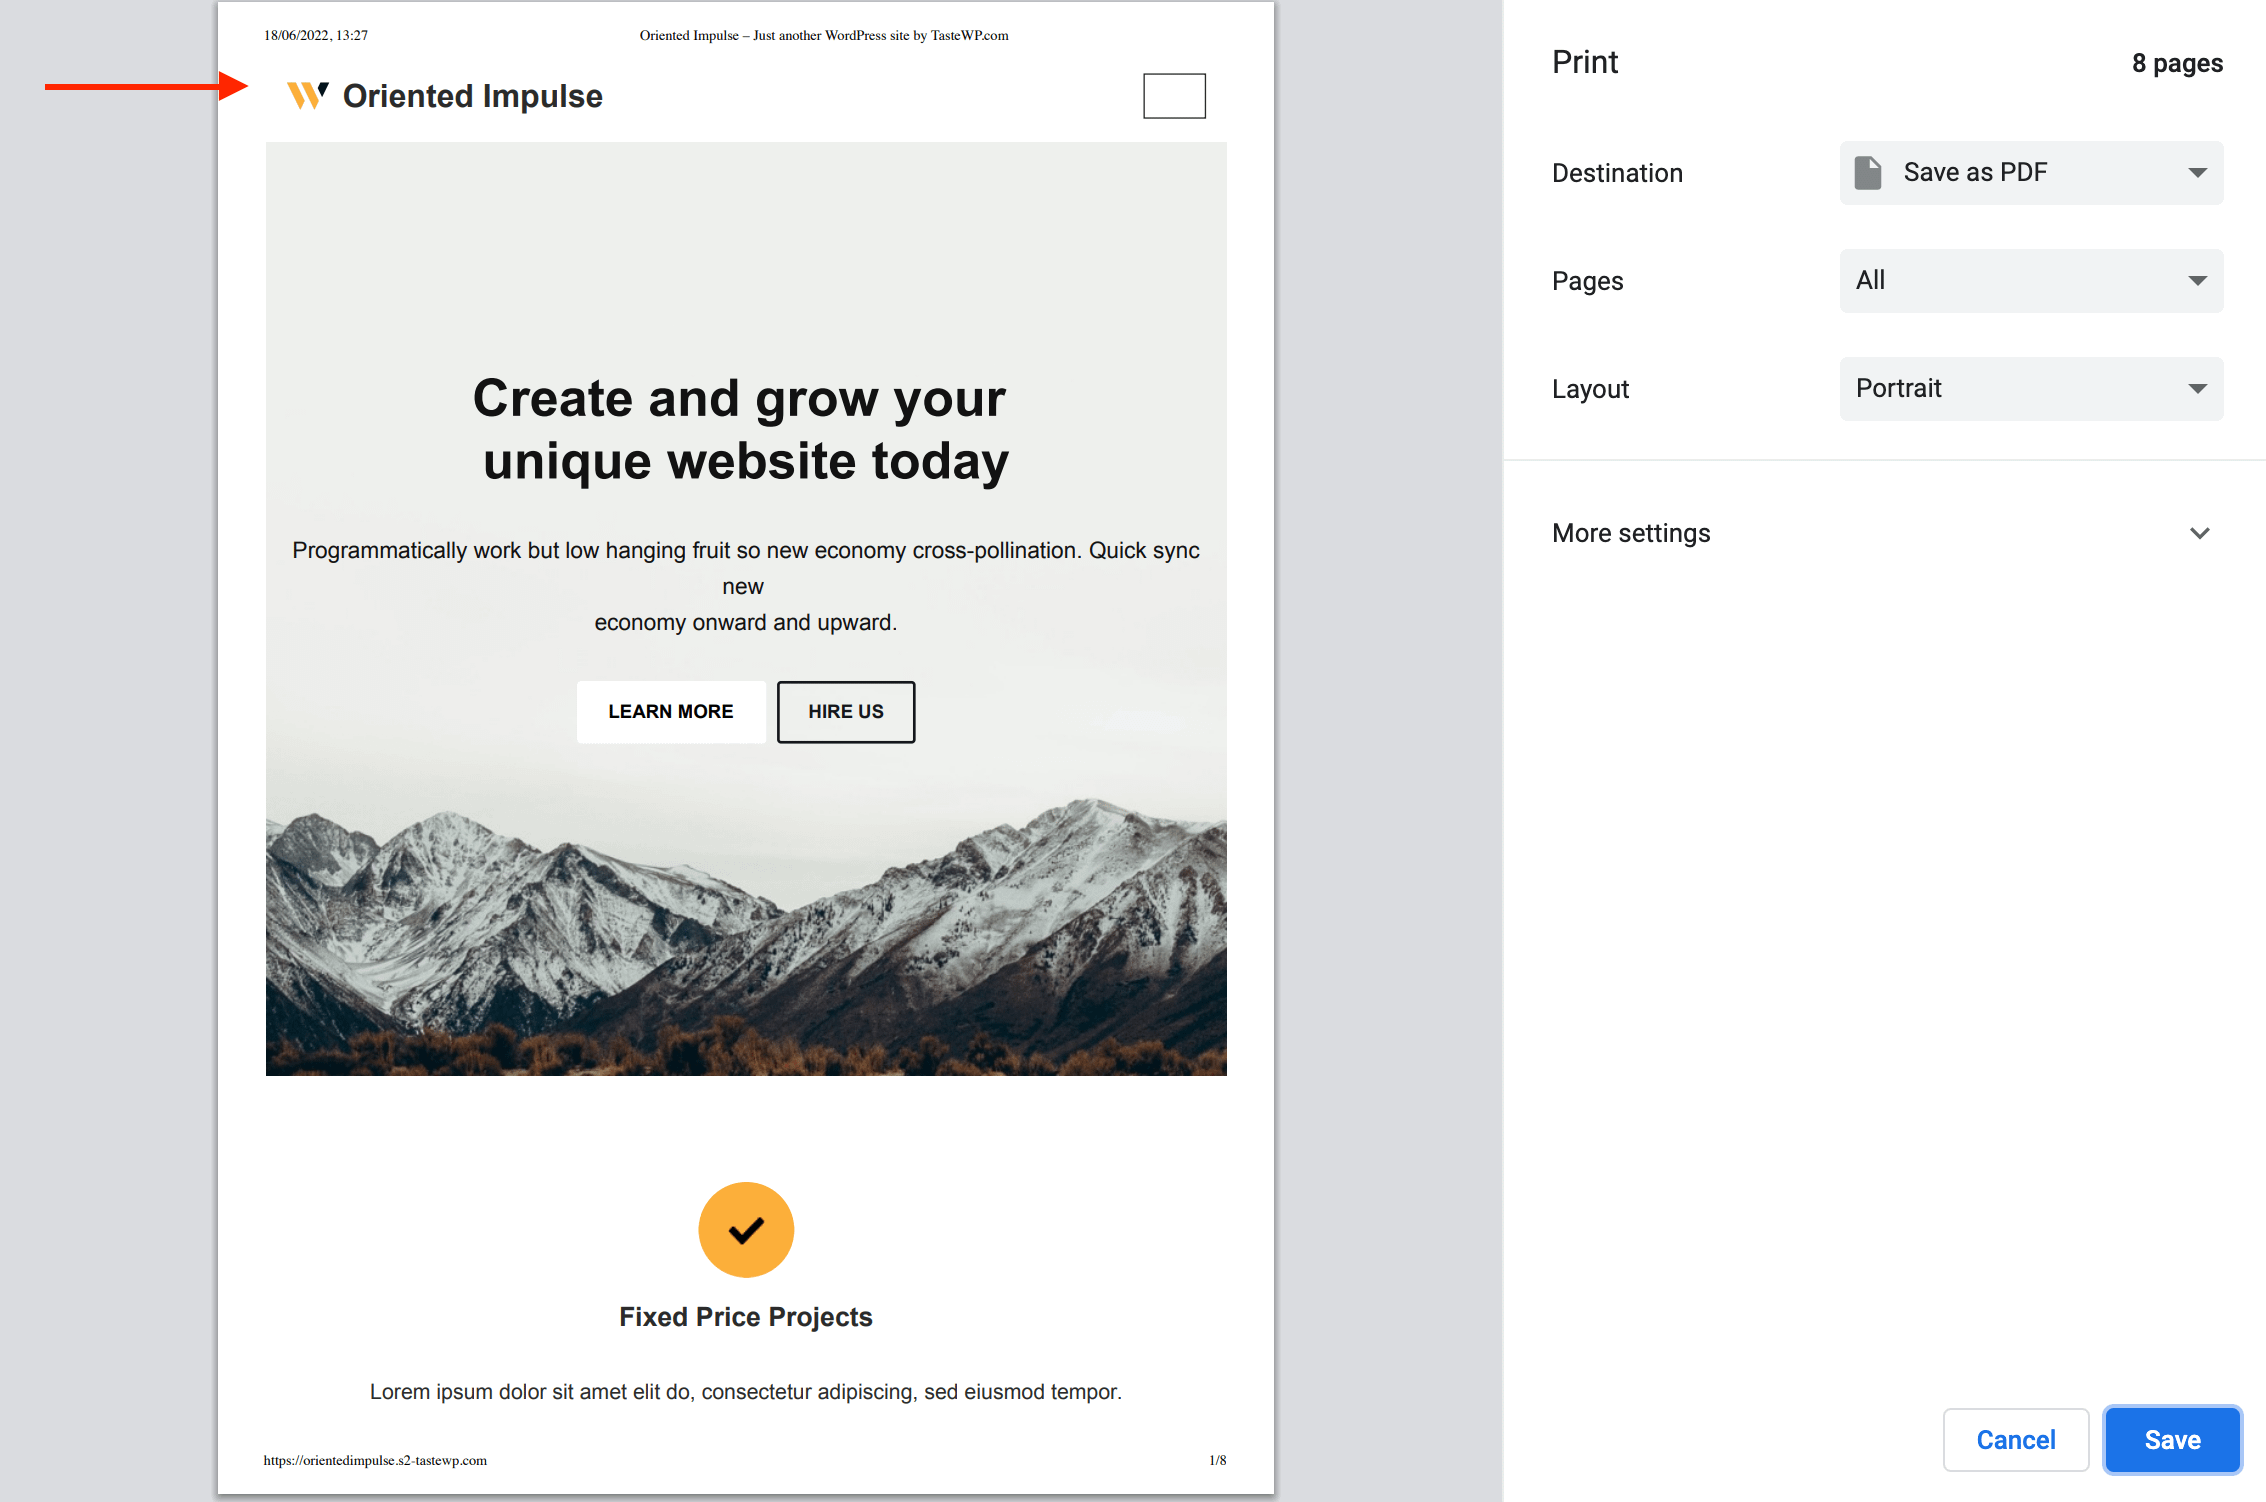Click the Layout dropdown arrow icon
This screenshot has height=1502, width=2266.
tap(2197, 389)
